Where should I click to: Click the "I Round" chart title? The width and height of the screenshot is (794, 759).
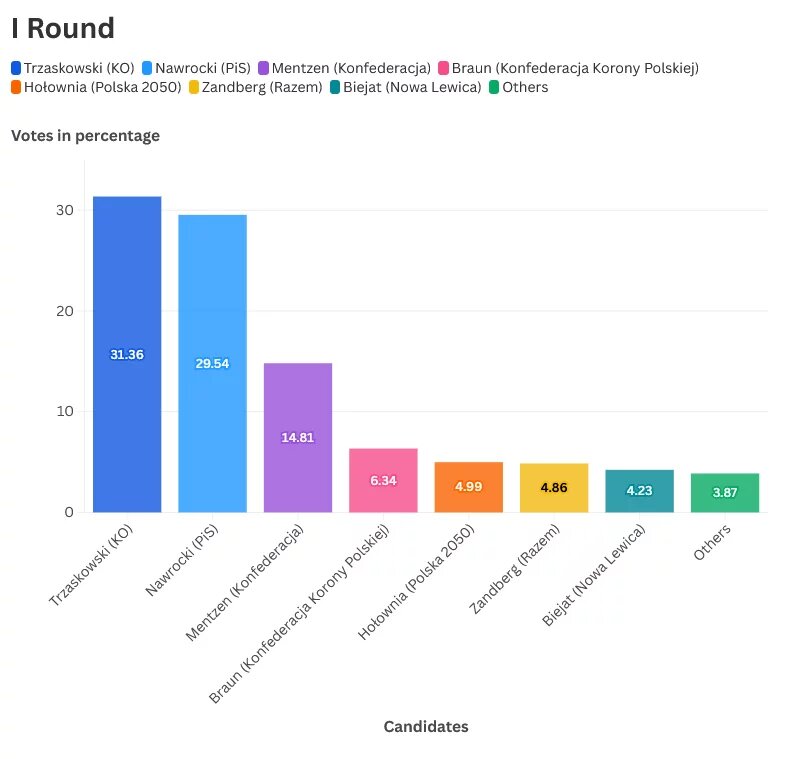63,28
